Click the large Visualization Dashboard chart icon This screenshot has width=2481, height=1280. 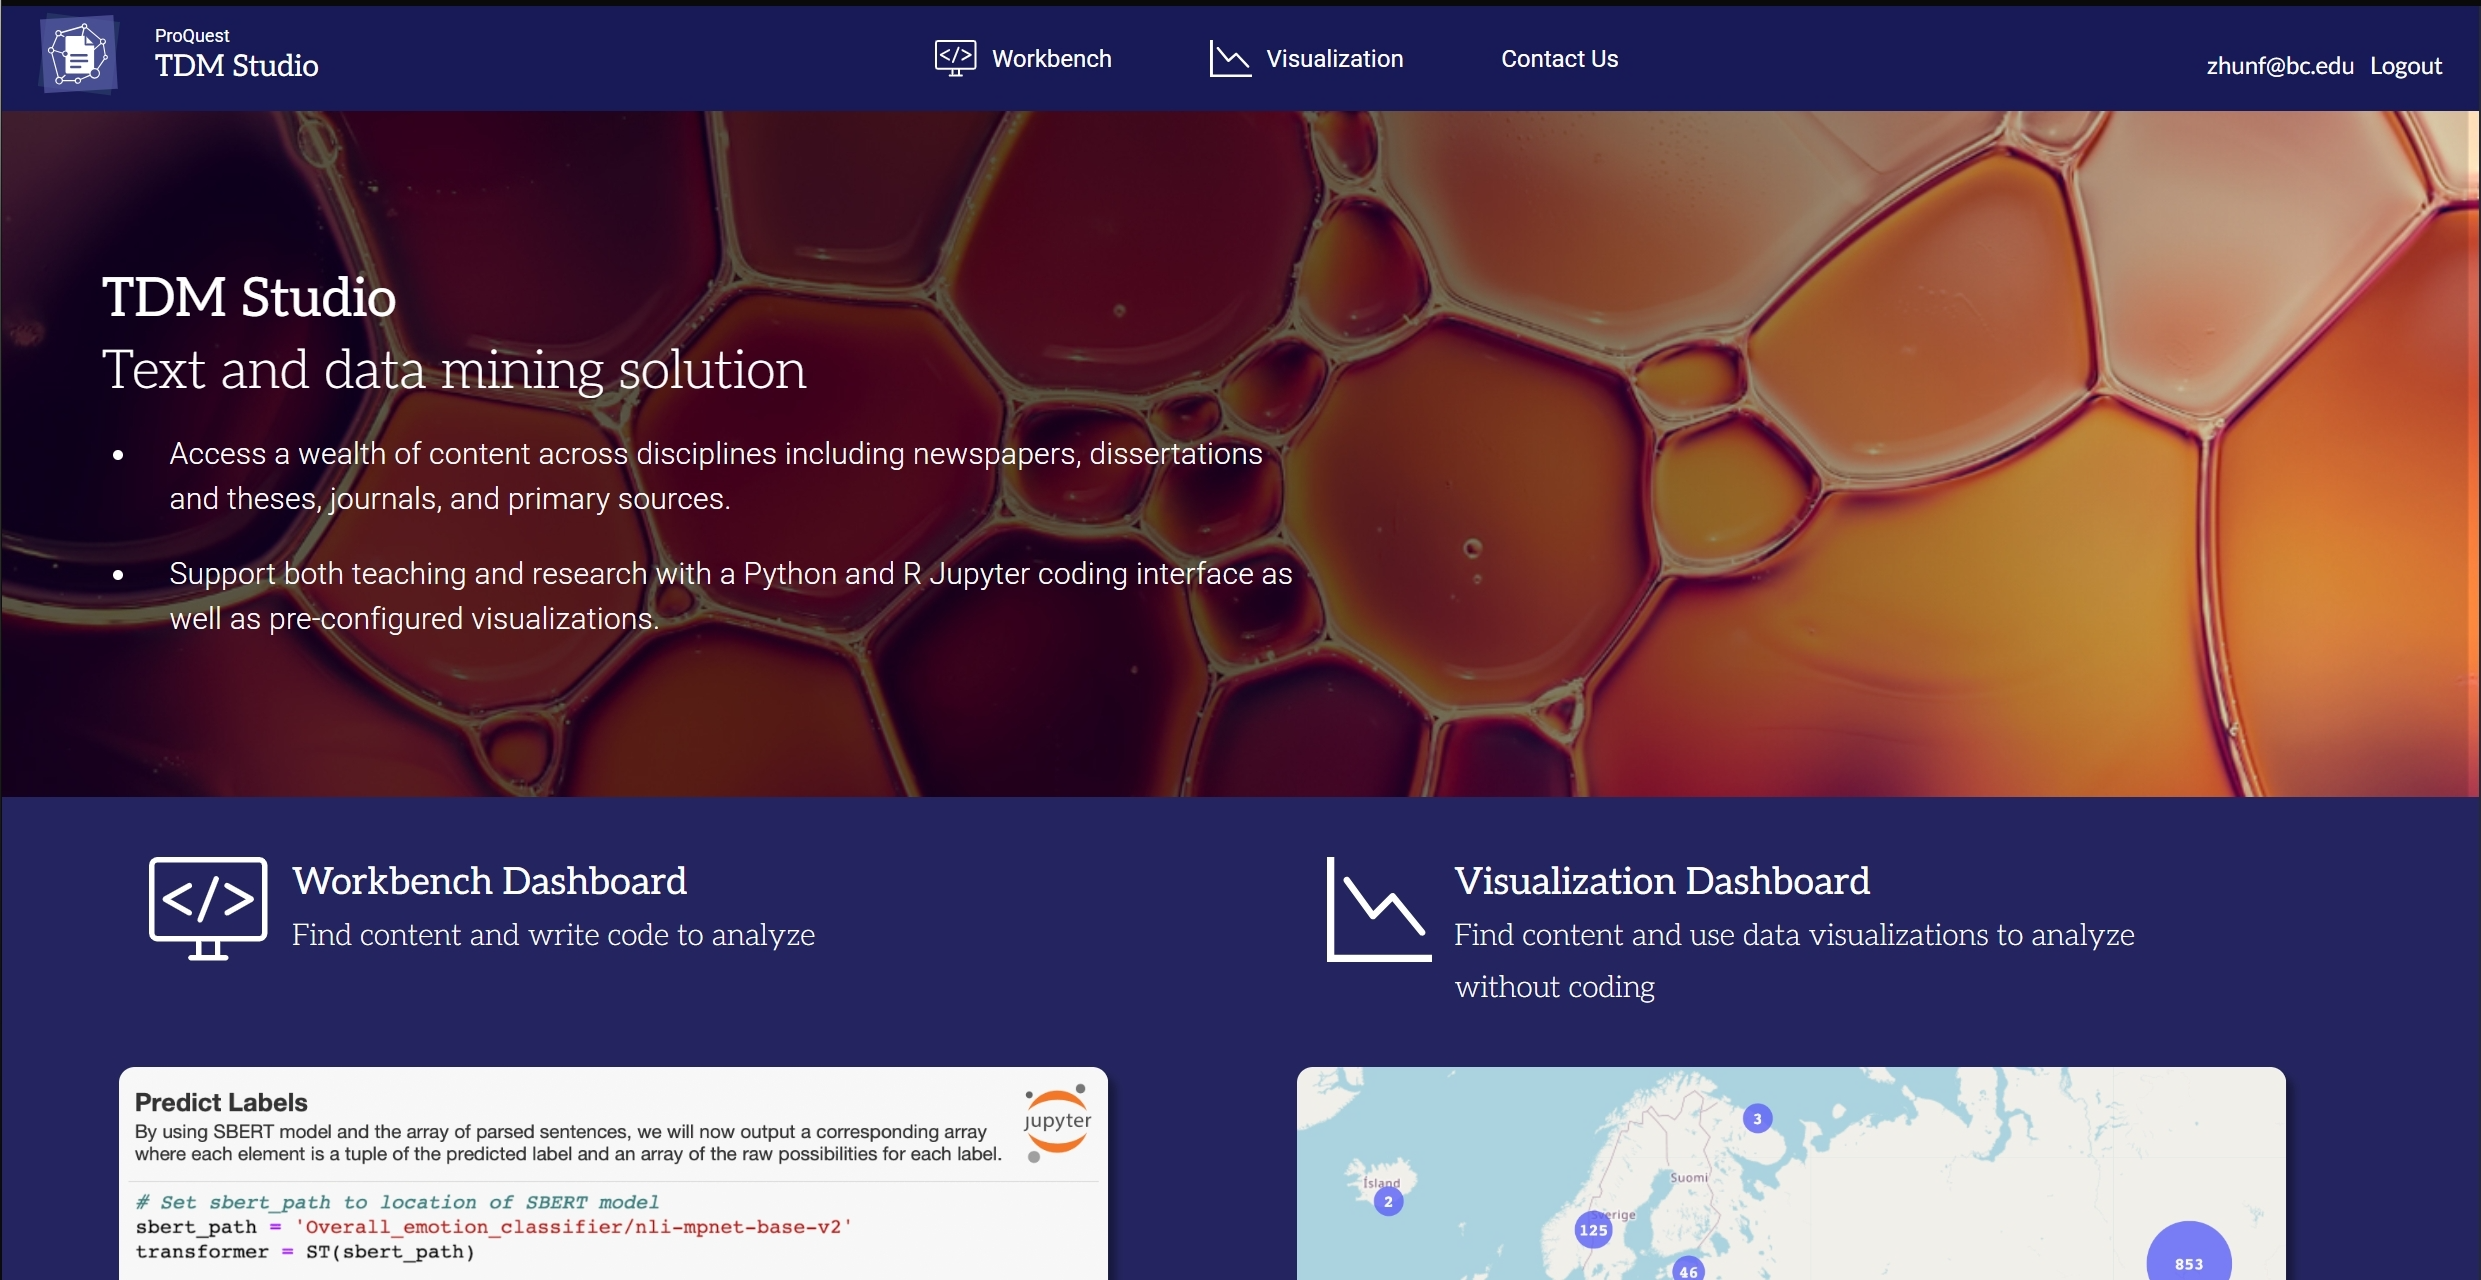point(1378,909)
